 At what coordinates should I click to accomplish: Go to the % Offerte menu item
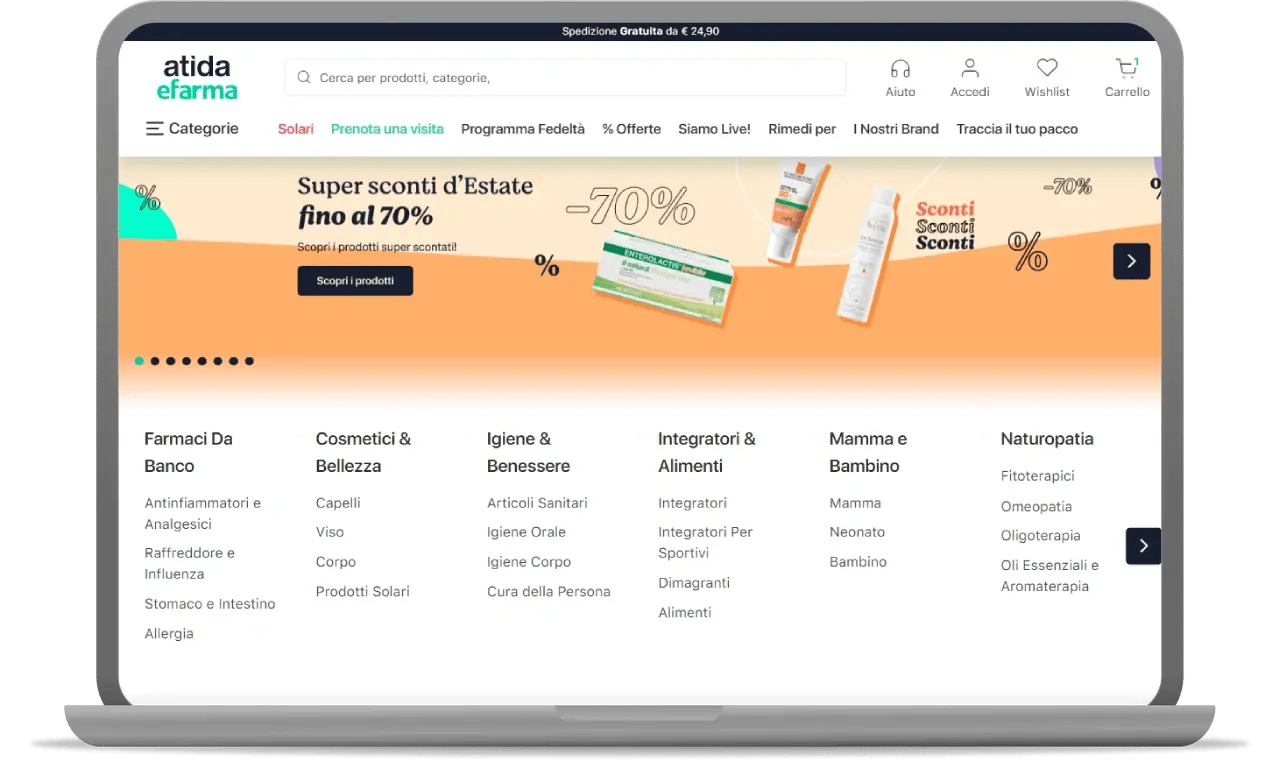click(x=631, y=129)
